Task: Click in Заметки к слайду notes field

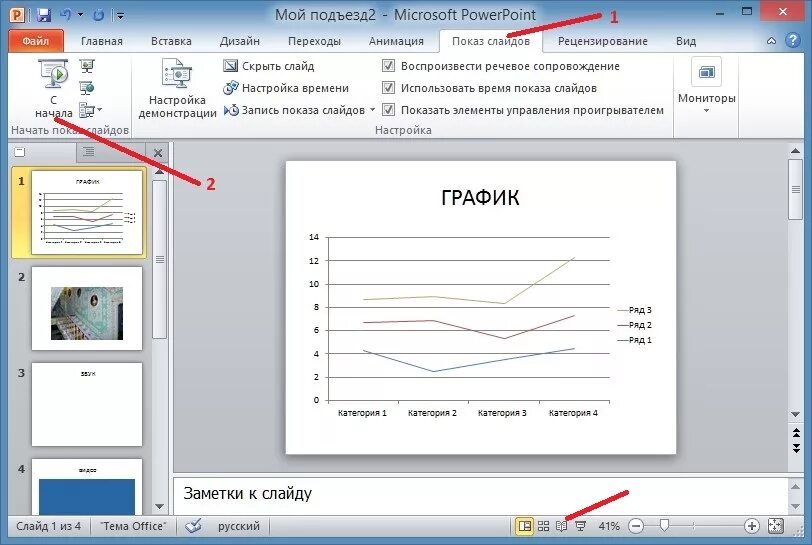Action: 481,494
